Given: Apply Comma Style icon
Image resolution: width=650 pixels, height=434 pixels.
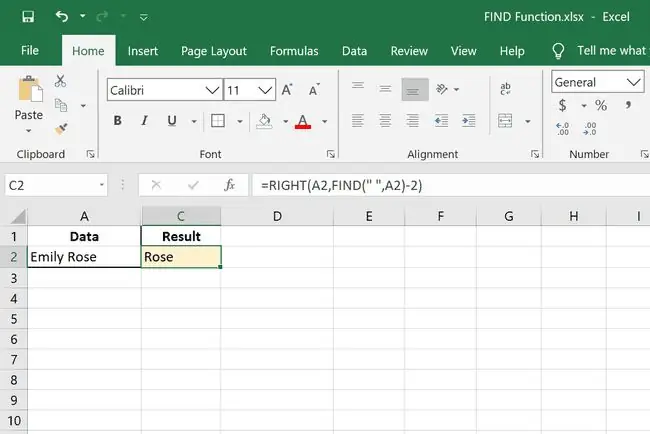Looking at the screenshot, I should click(628, 105).
